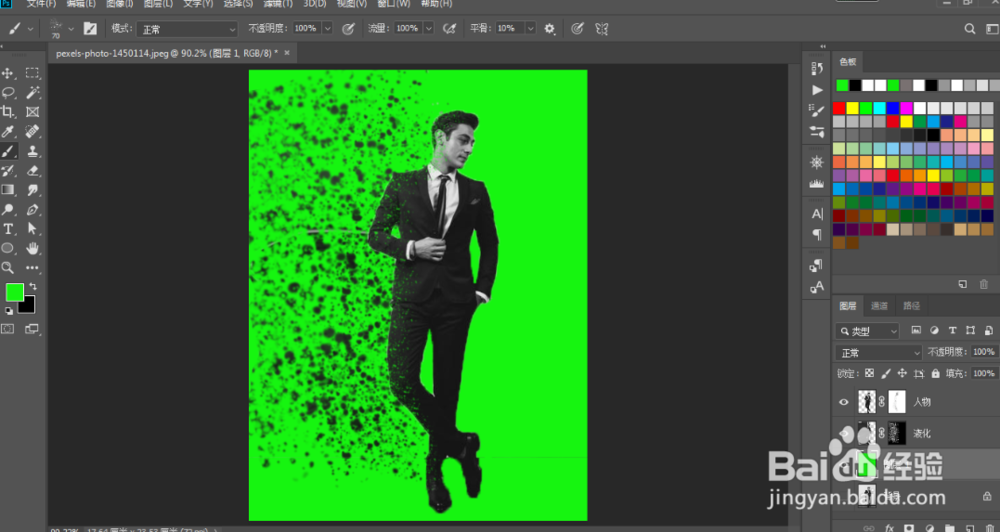Select the Healing Brush tool

(x=32, y=131)
